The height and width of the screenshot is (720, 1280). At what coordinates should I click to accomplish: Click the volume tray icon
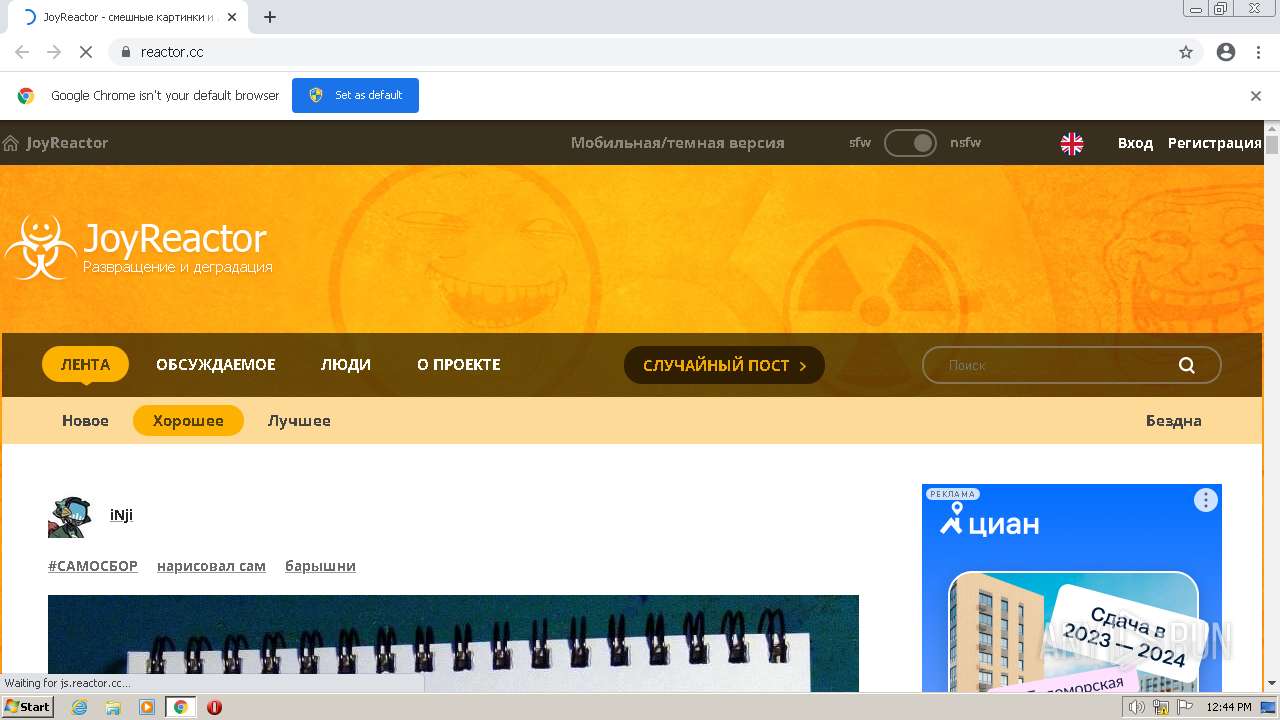1137,707
